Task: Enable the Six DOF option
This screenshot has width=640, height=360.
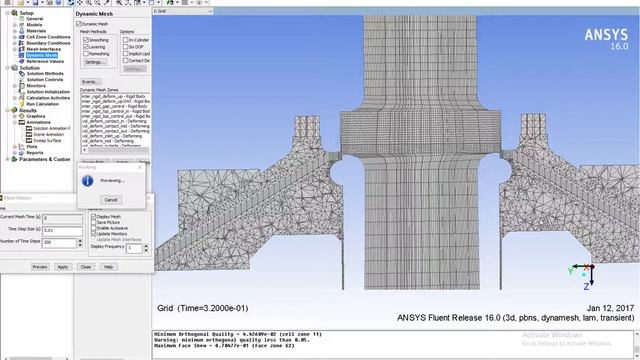Action: coord(125,47)
